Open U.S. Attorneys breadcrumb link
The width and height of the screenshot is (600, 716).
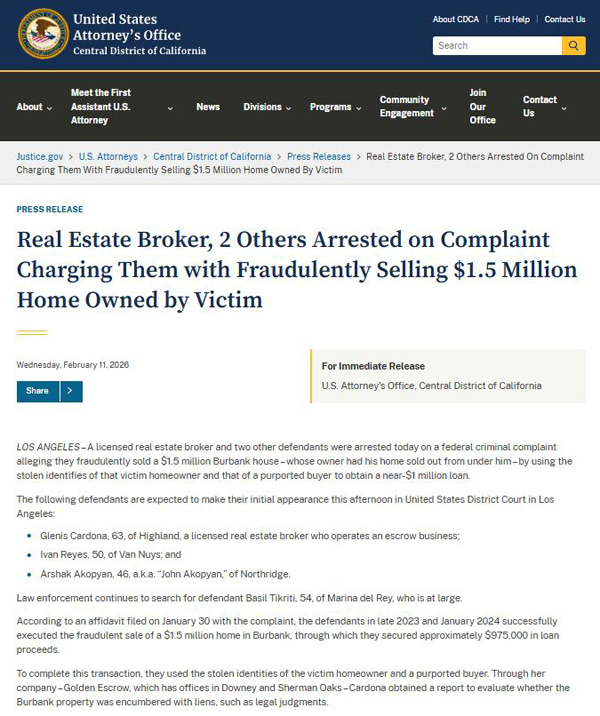(x=108, y=157)
